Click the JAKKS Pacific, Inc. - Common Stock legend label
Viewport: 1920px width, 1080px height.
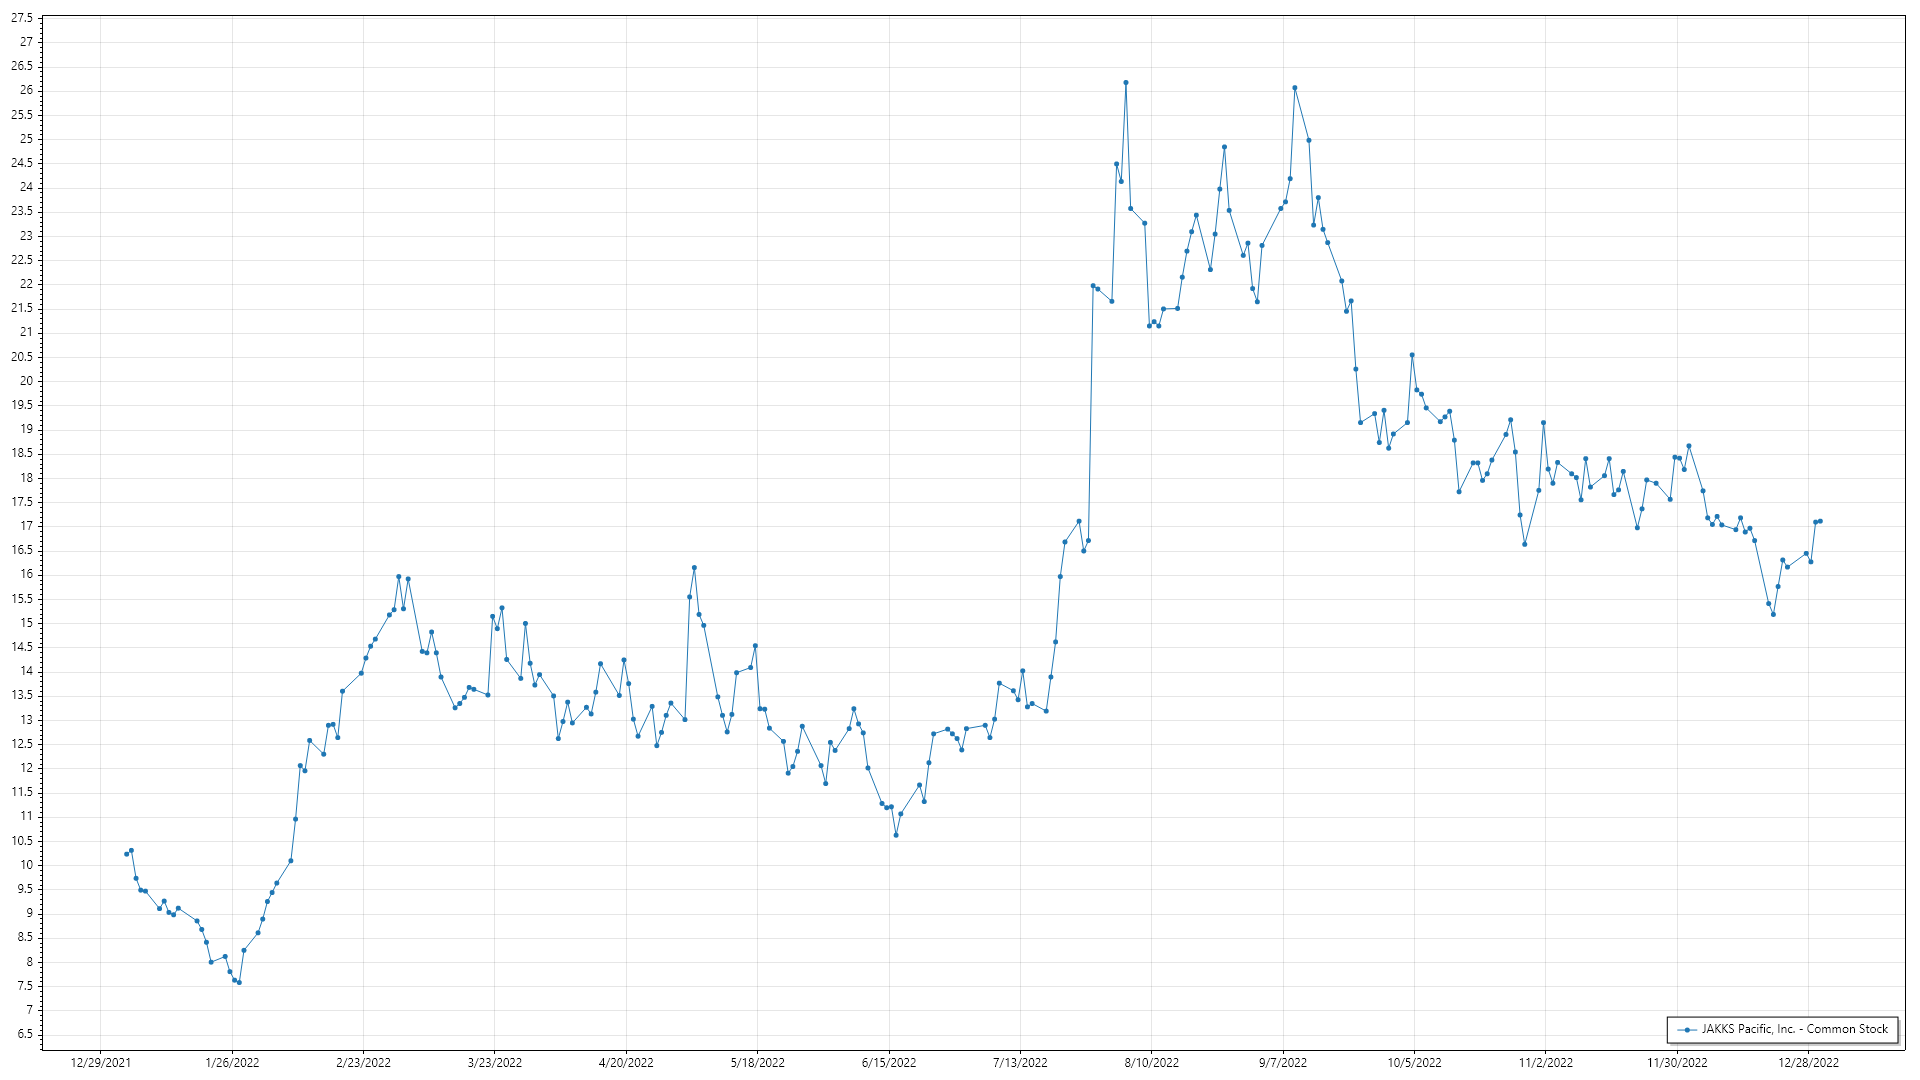point(1796,1029)
